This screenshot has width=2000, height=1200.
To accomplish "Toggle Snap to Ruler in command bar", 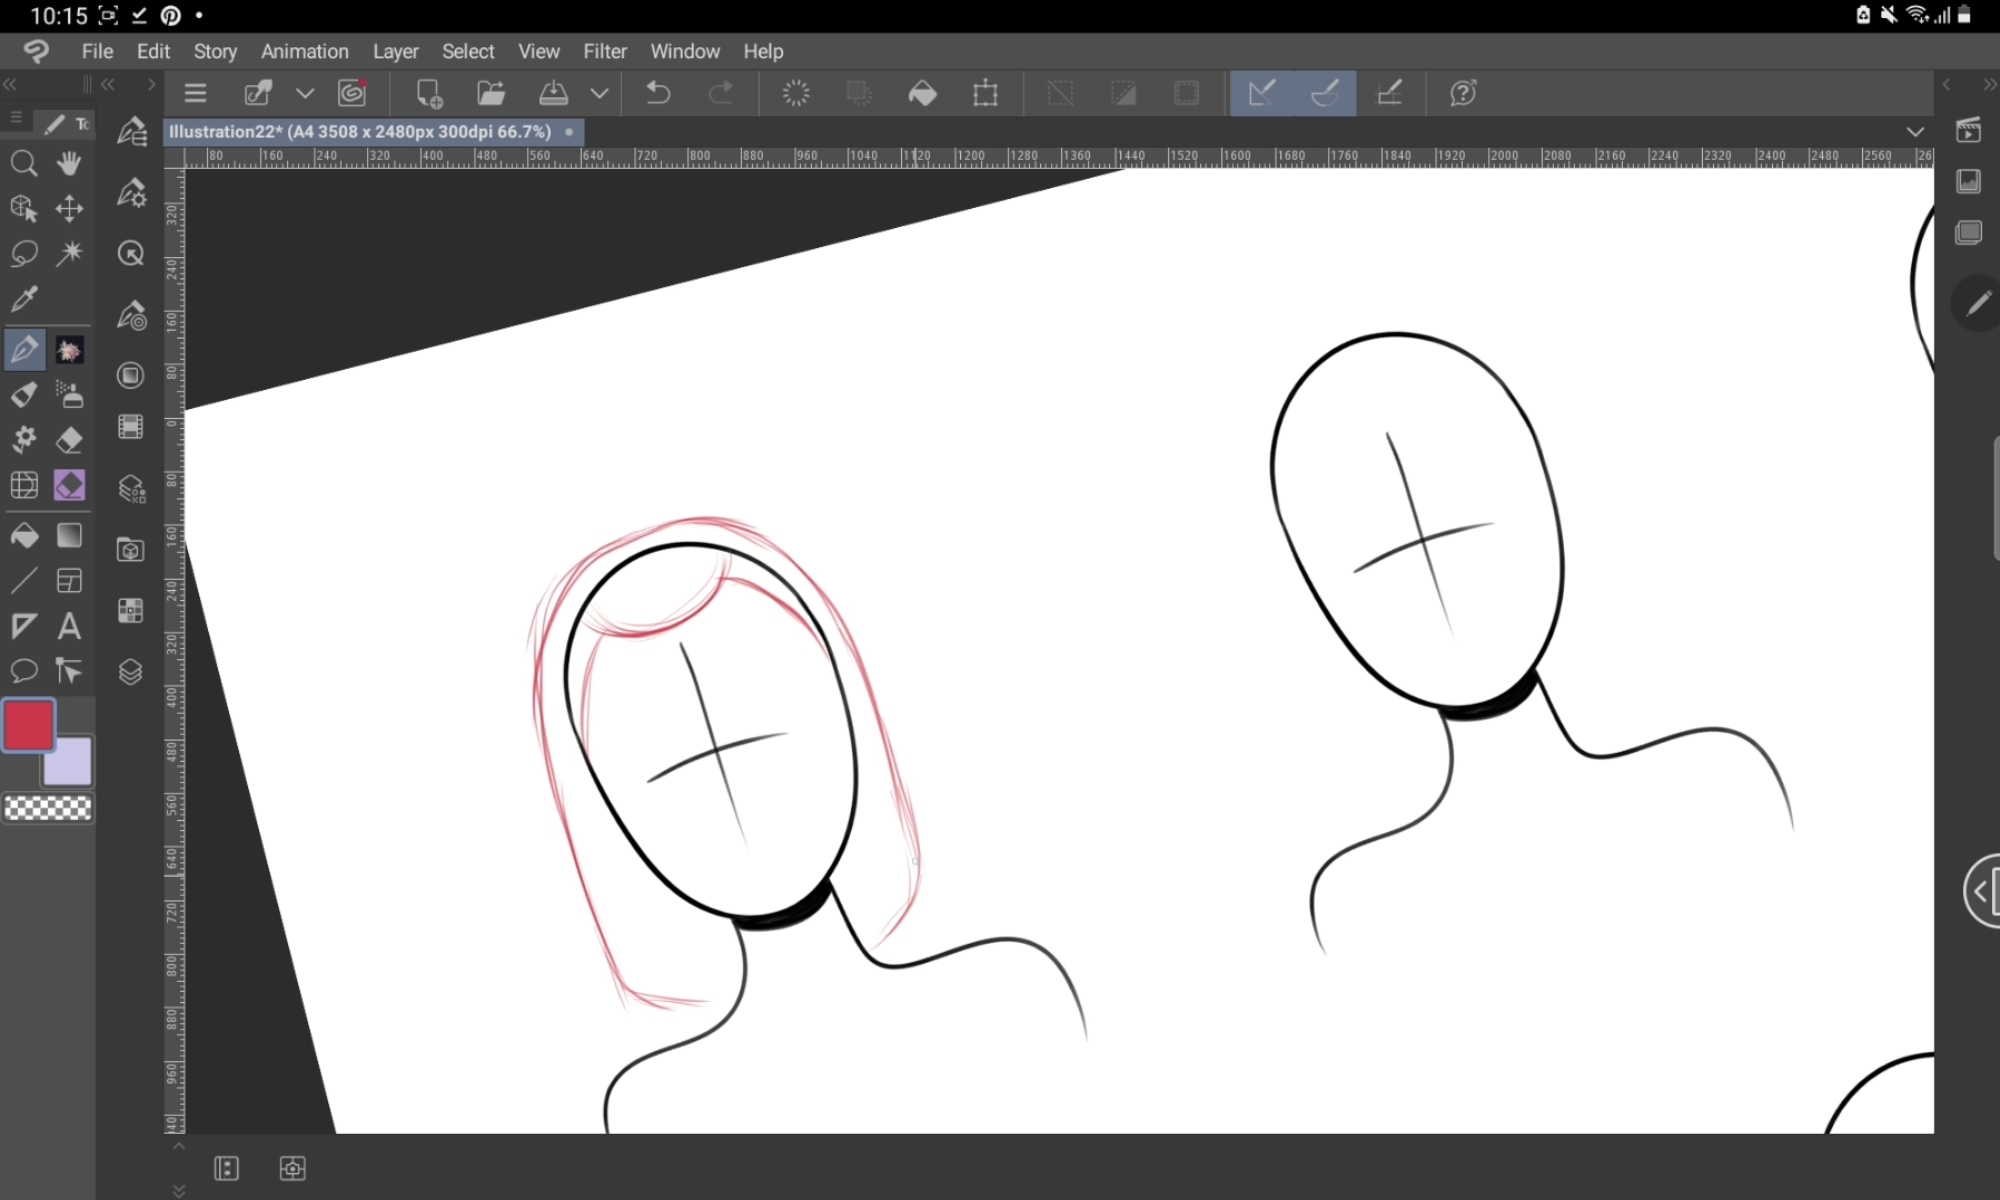I will [x=1262, y=93].
